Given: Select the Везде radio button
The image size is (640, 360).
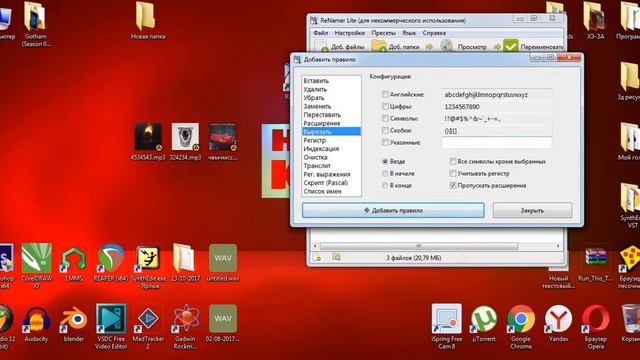Looking at the screenshot, I should [x=385, y=162].
